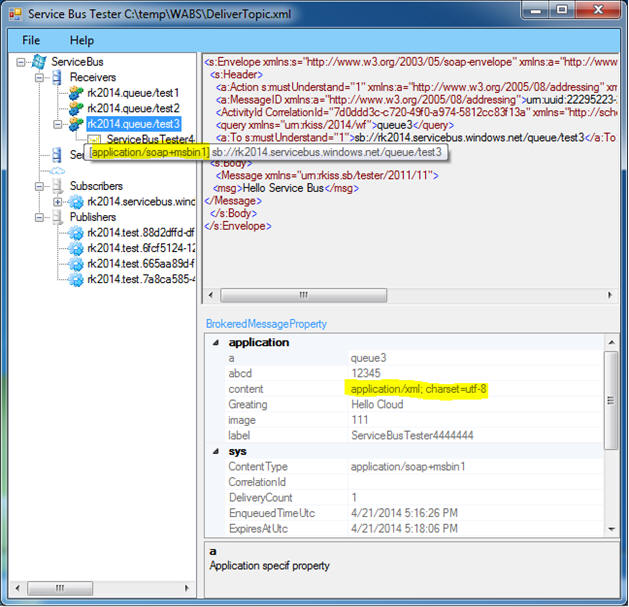The image size is (629, 607).
Task: Click the rk2014.test.88d2dffd publisher gear icon
Action: point(75,233)
